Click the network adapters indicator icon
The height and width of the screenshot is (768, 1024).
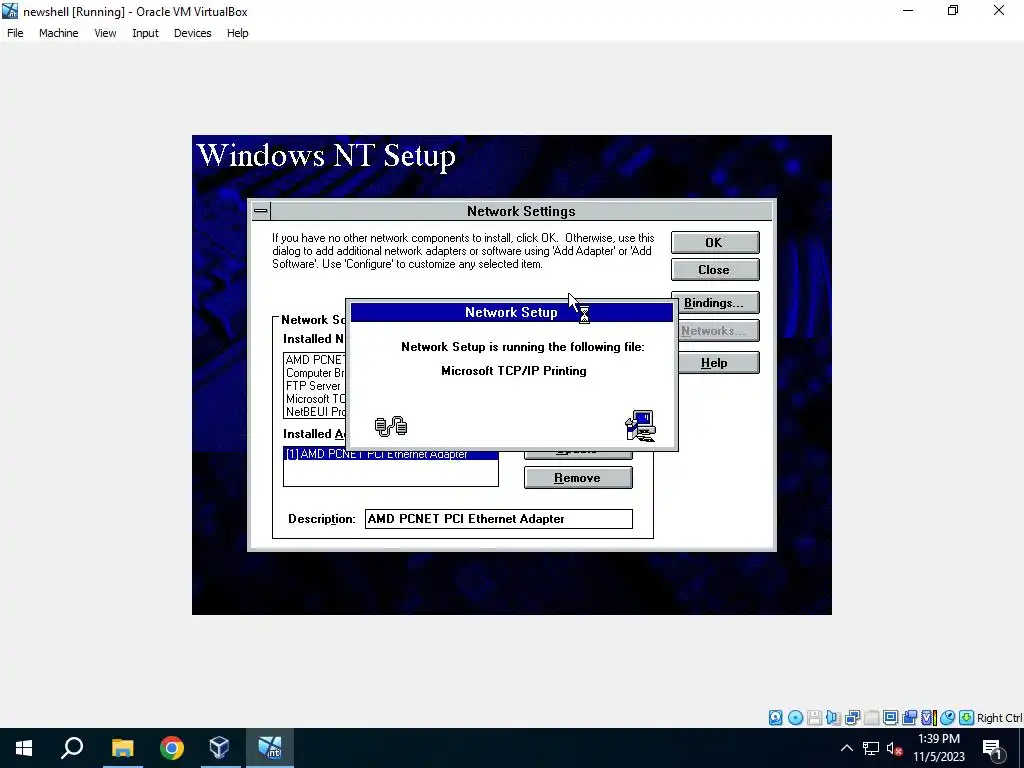point(852,718)
